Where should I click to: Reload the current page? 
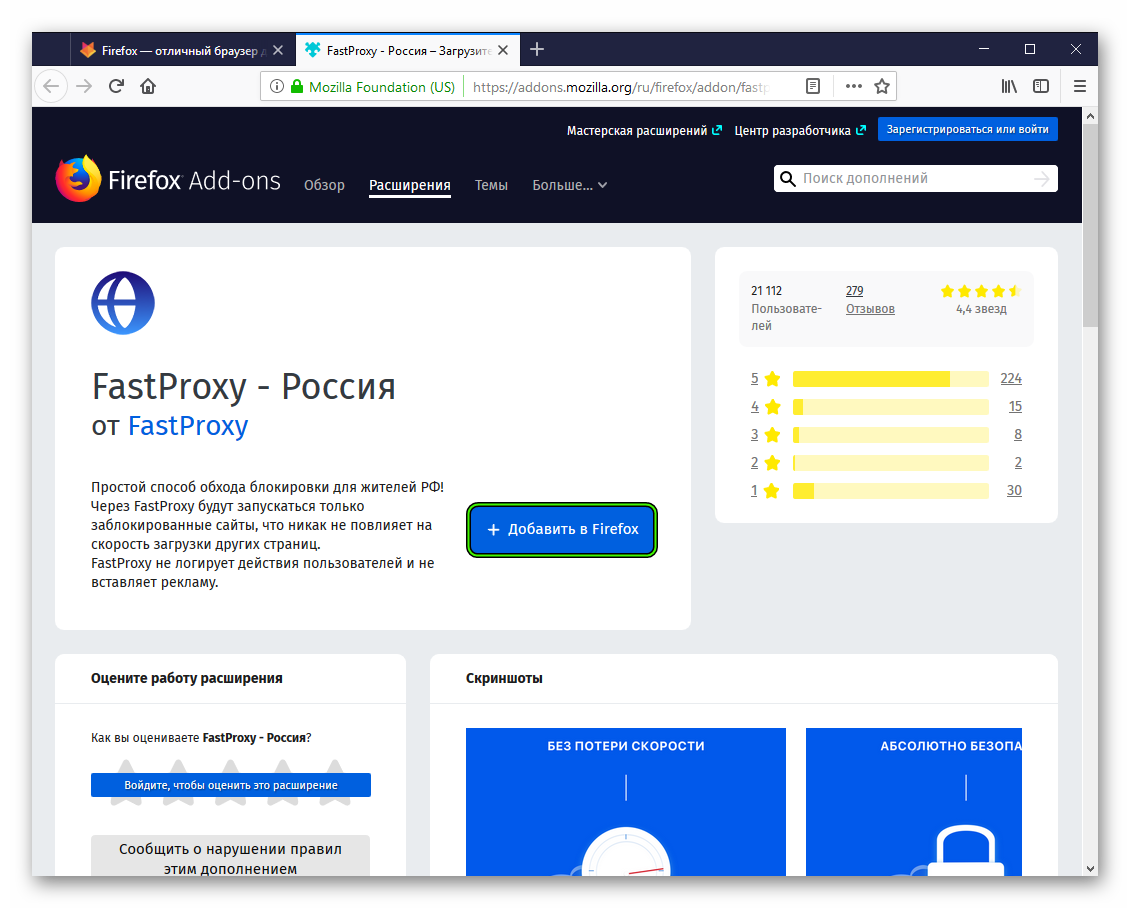pos(116,86)
